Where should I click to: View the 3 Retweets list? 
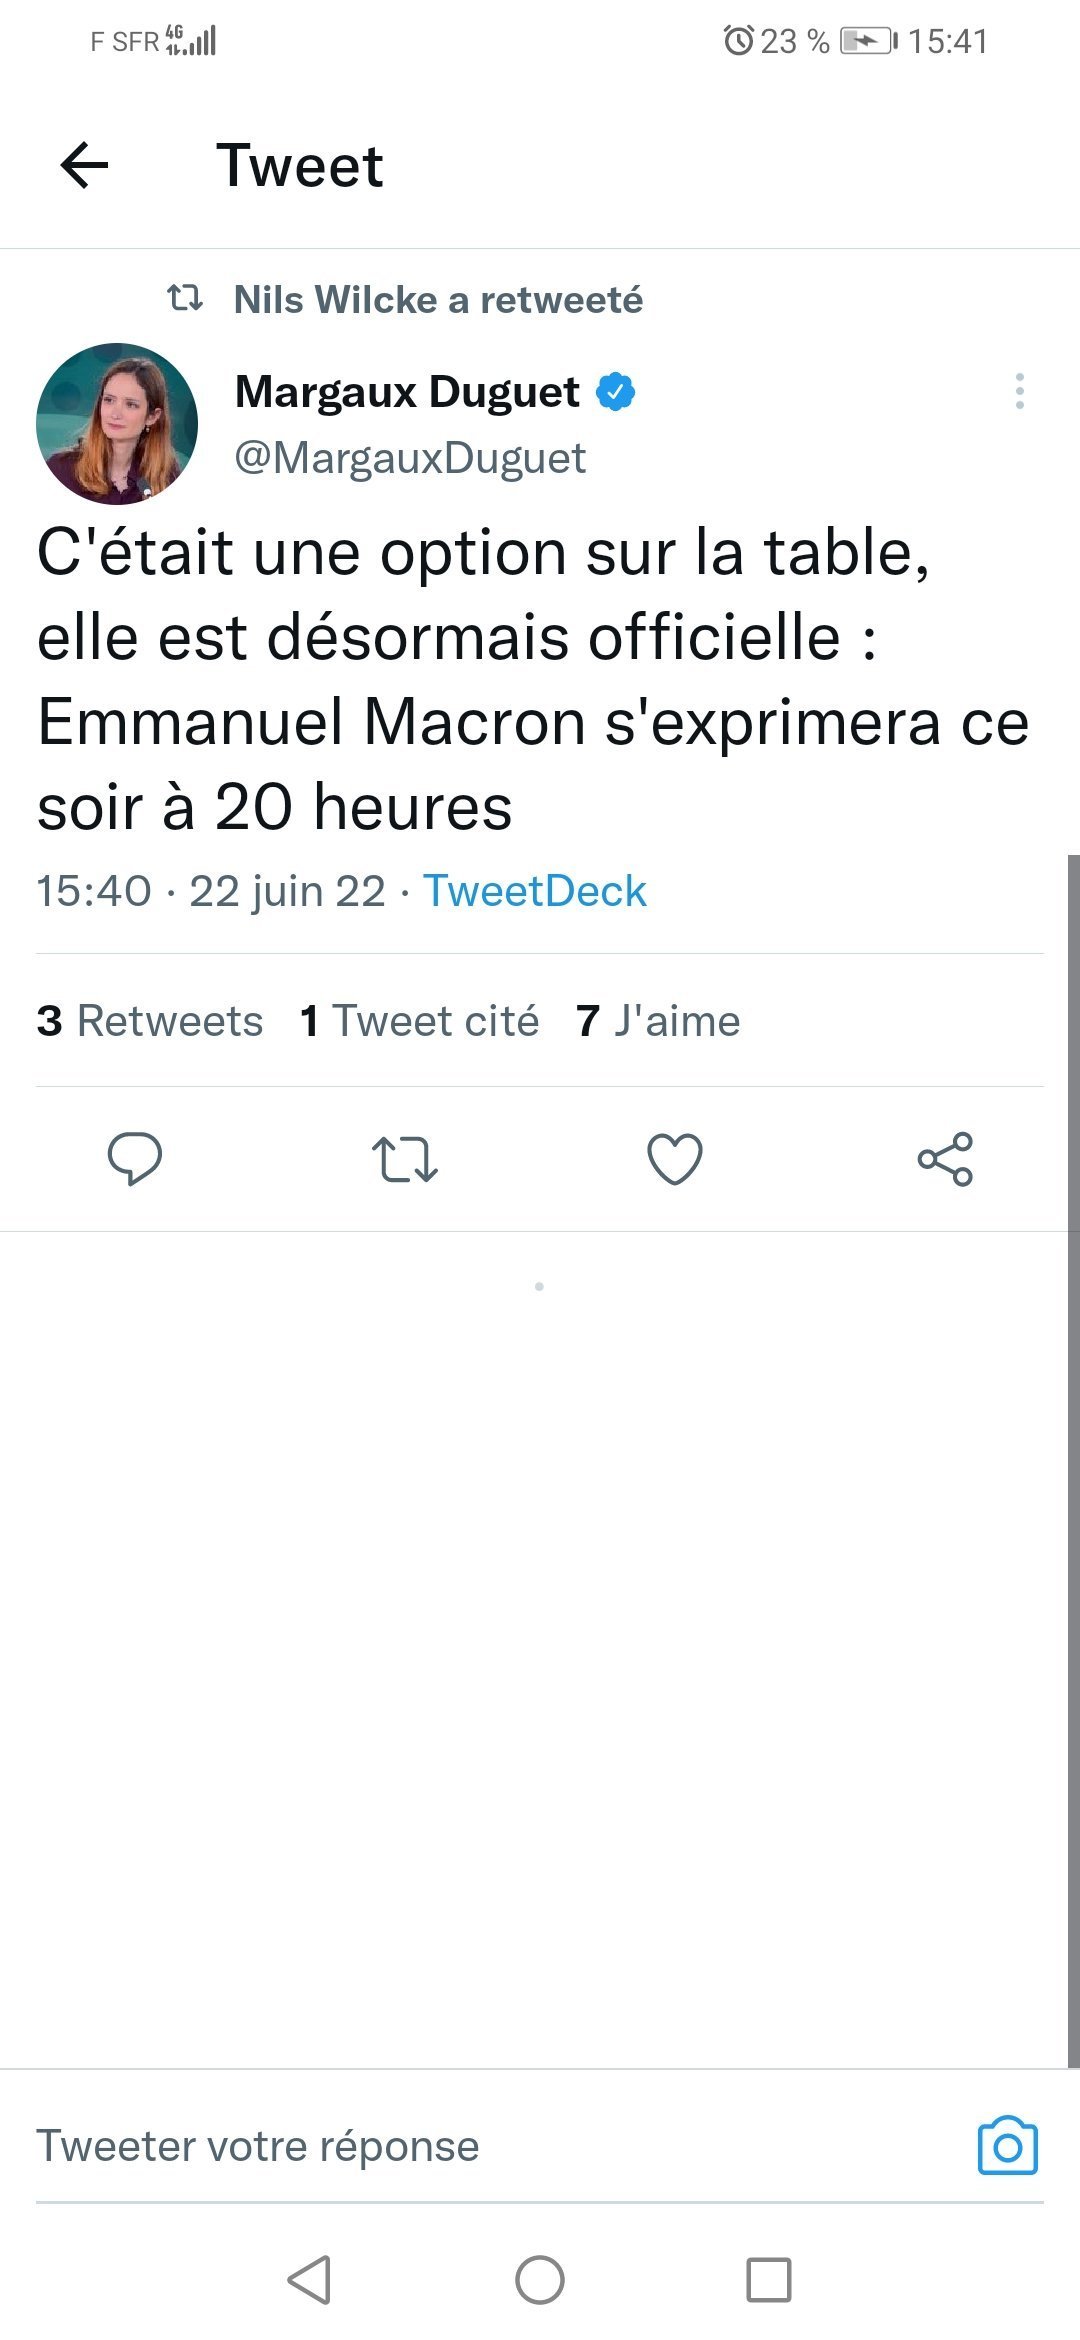150,1021
